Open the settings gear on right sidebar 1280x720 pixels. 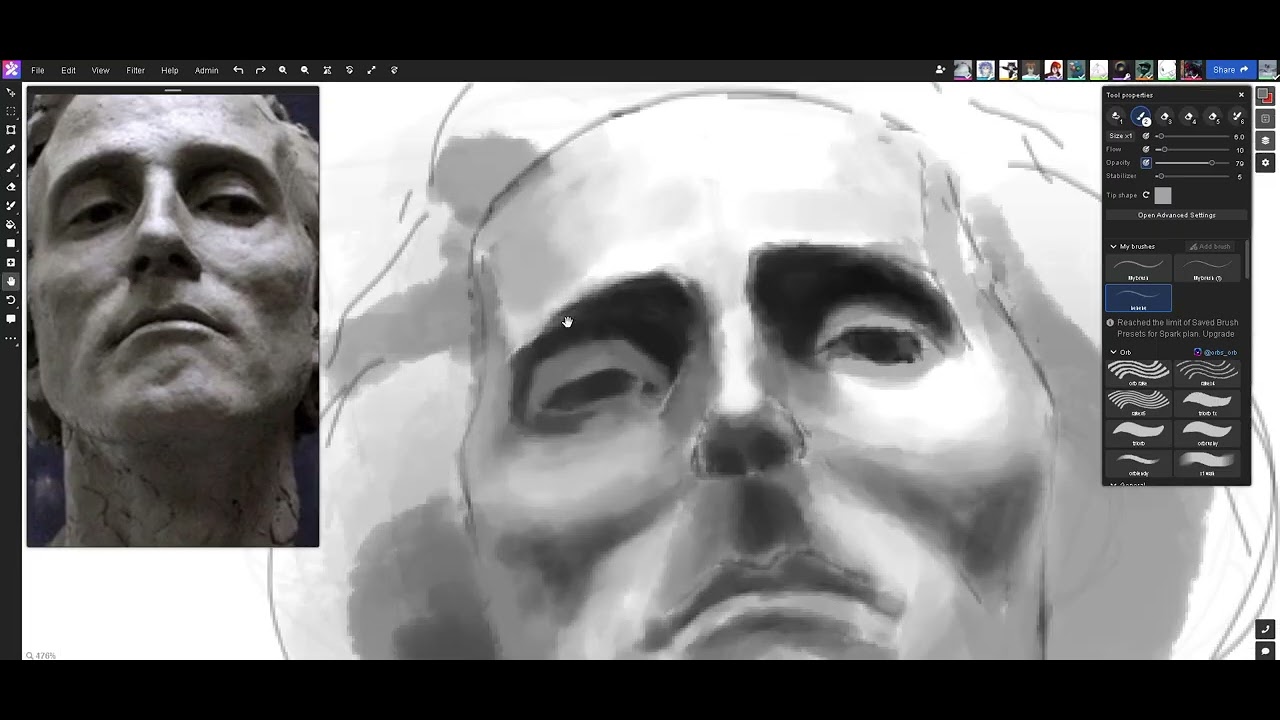(x=1265, y=162)
